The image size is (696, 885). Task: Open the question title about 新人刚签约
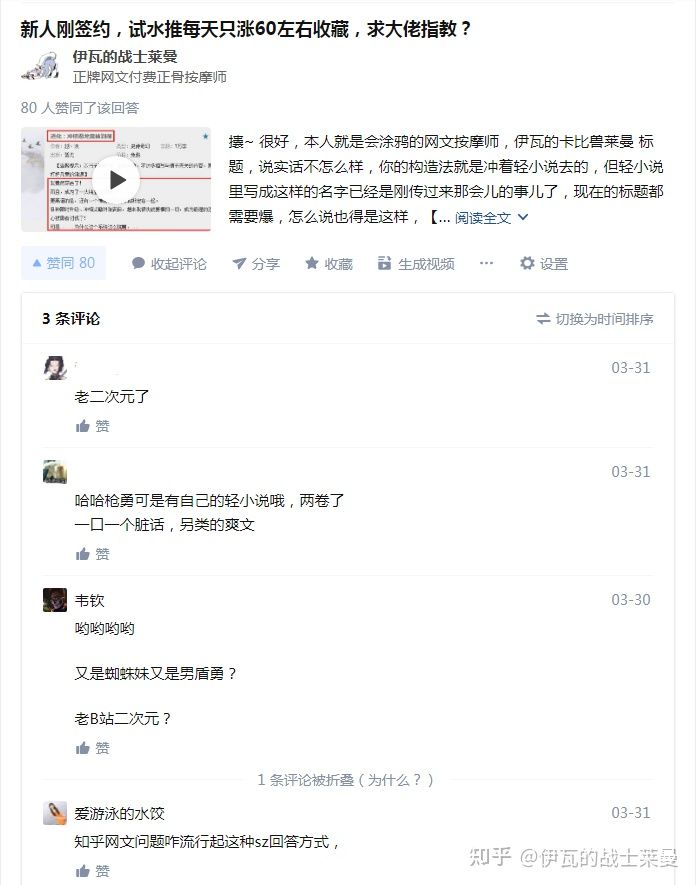coord(246,29)
